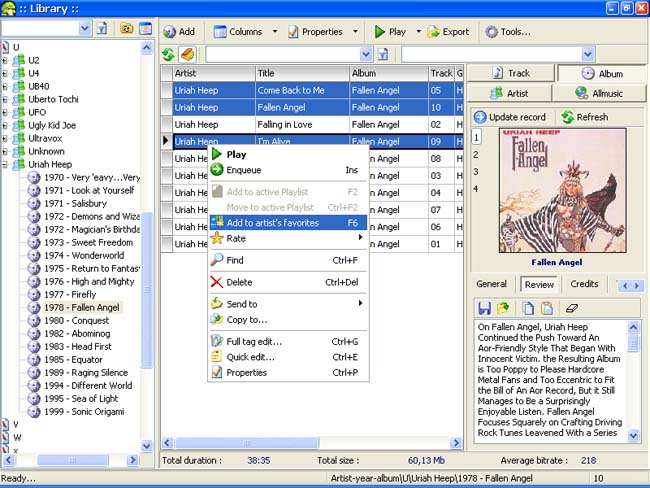
Task: Select "Full tag edit..." in the context menu
Action: (x=254, y=341)
